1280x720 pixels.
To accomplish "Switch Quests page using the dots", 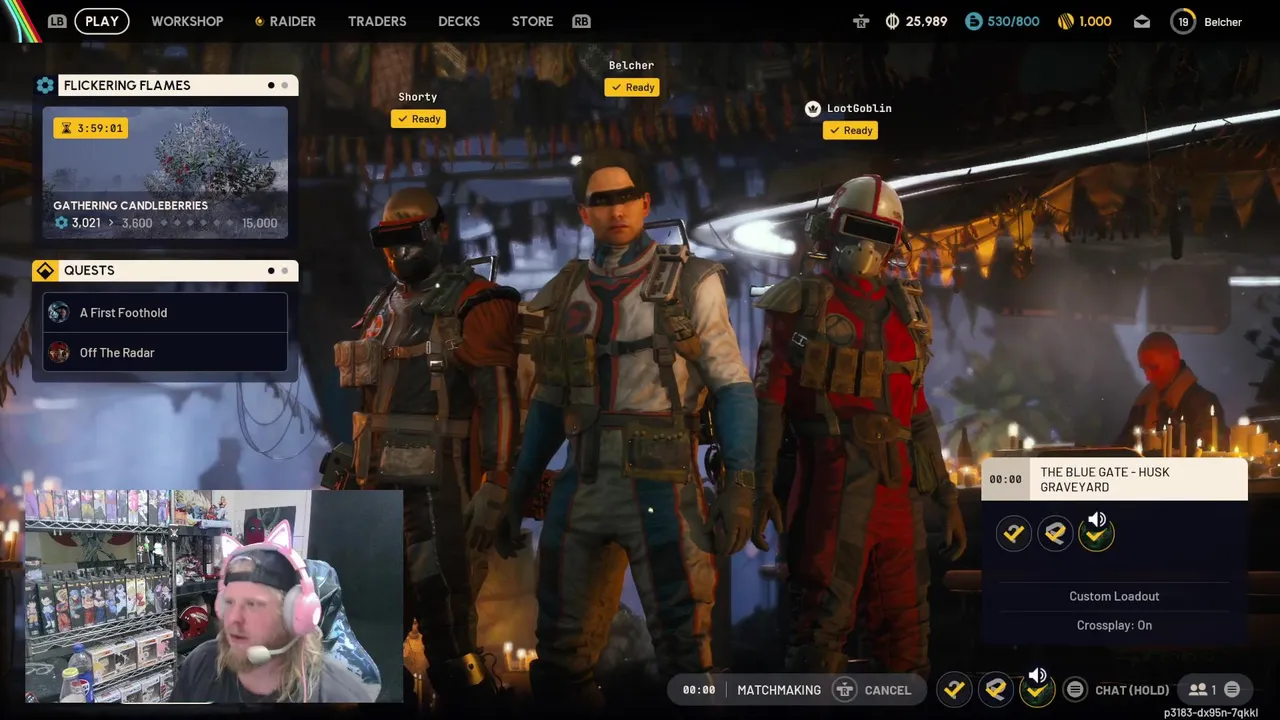I will [x=278, y=270].
